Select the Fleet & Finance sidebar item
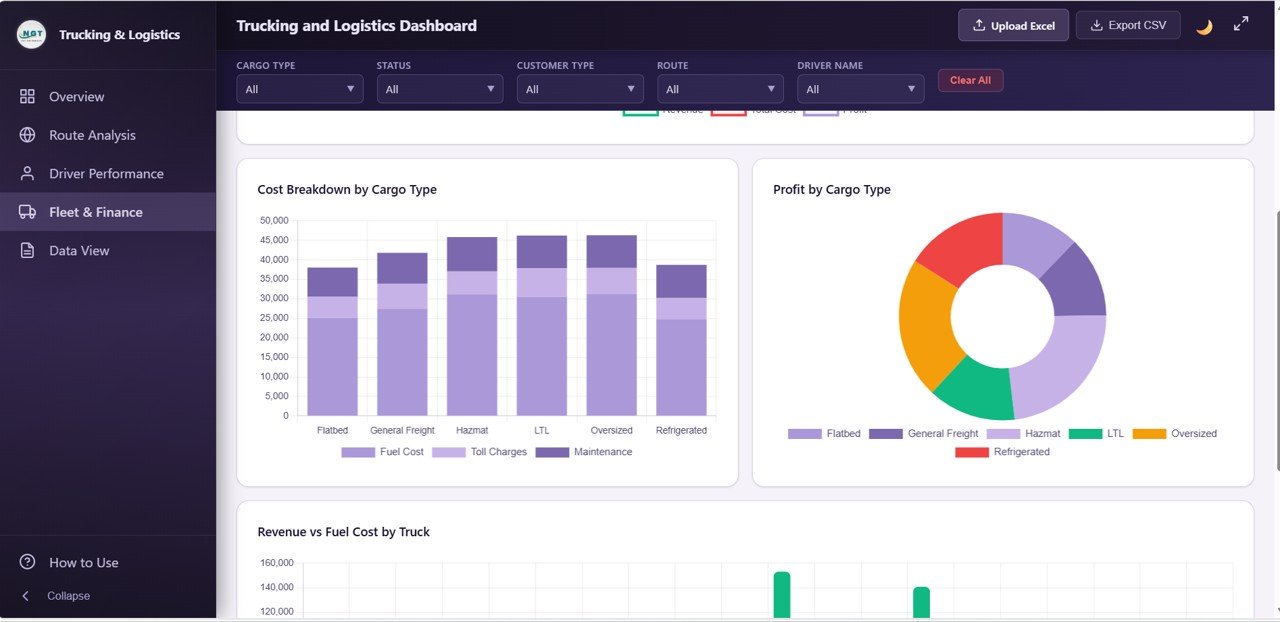Image resolution: width=1280 pixels, height=622 pixels. point(96,211)
